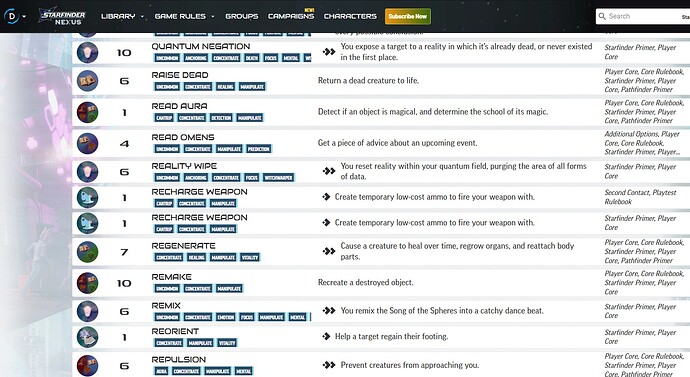The image size is (690, 377).
Task: Click 'Get a piece of advice' description
Action: [397, 143]
